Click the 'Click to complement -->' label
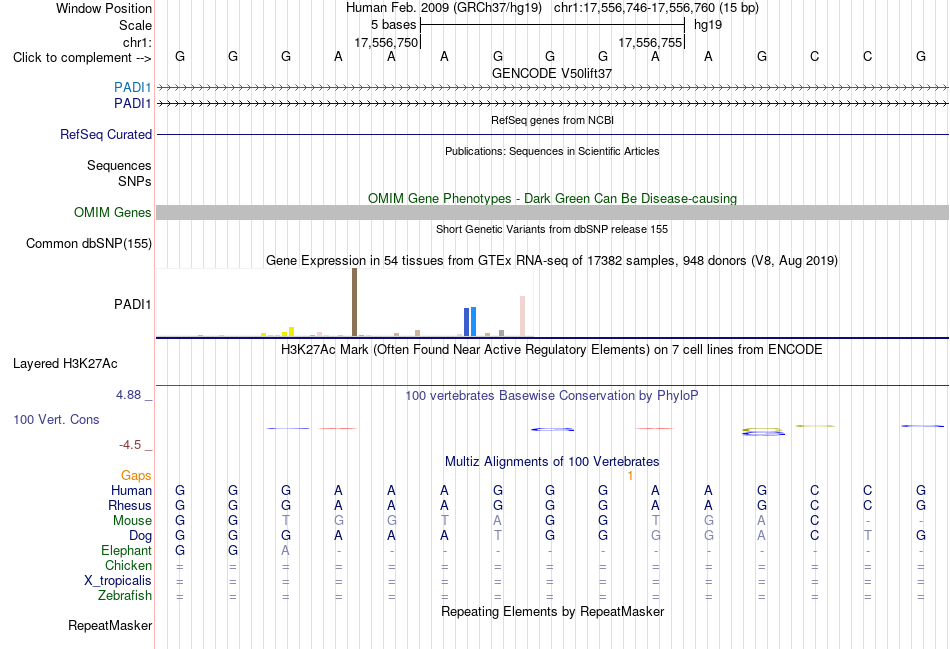 [x=82, y=58]
